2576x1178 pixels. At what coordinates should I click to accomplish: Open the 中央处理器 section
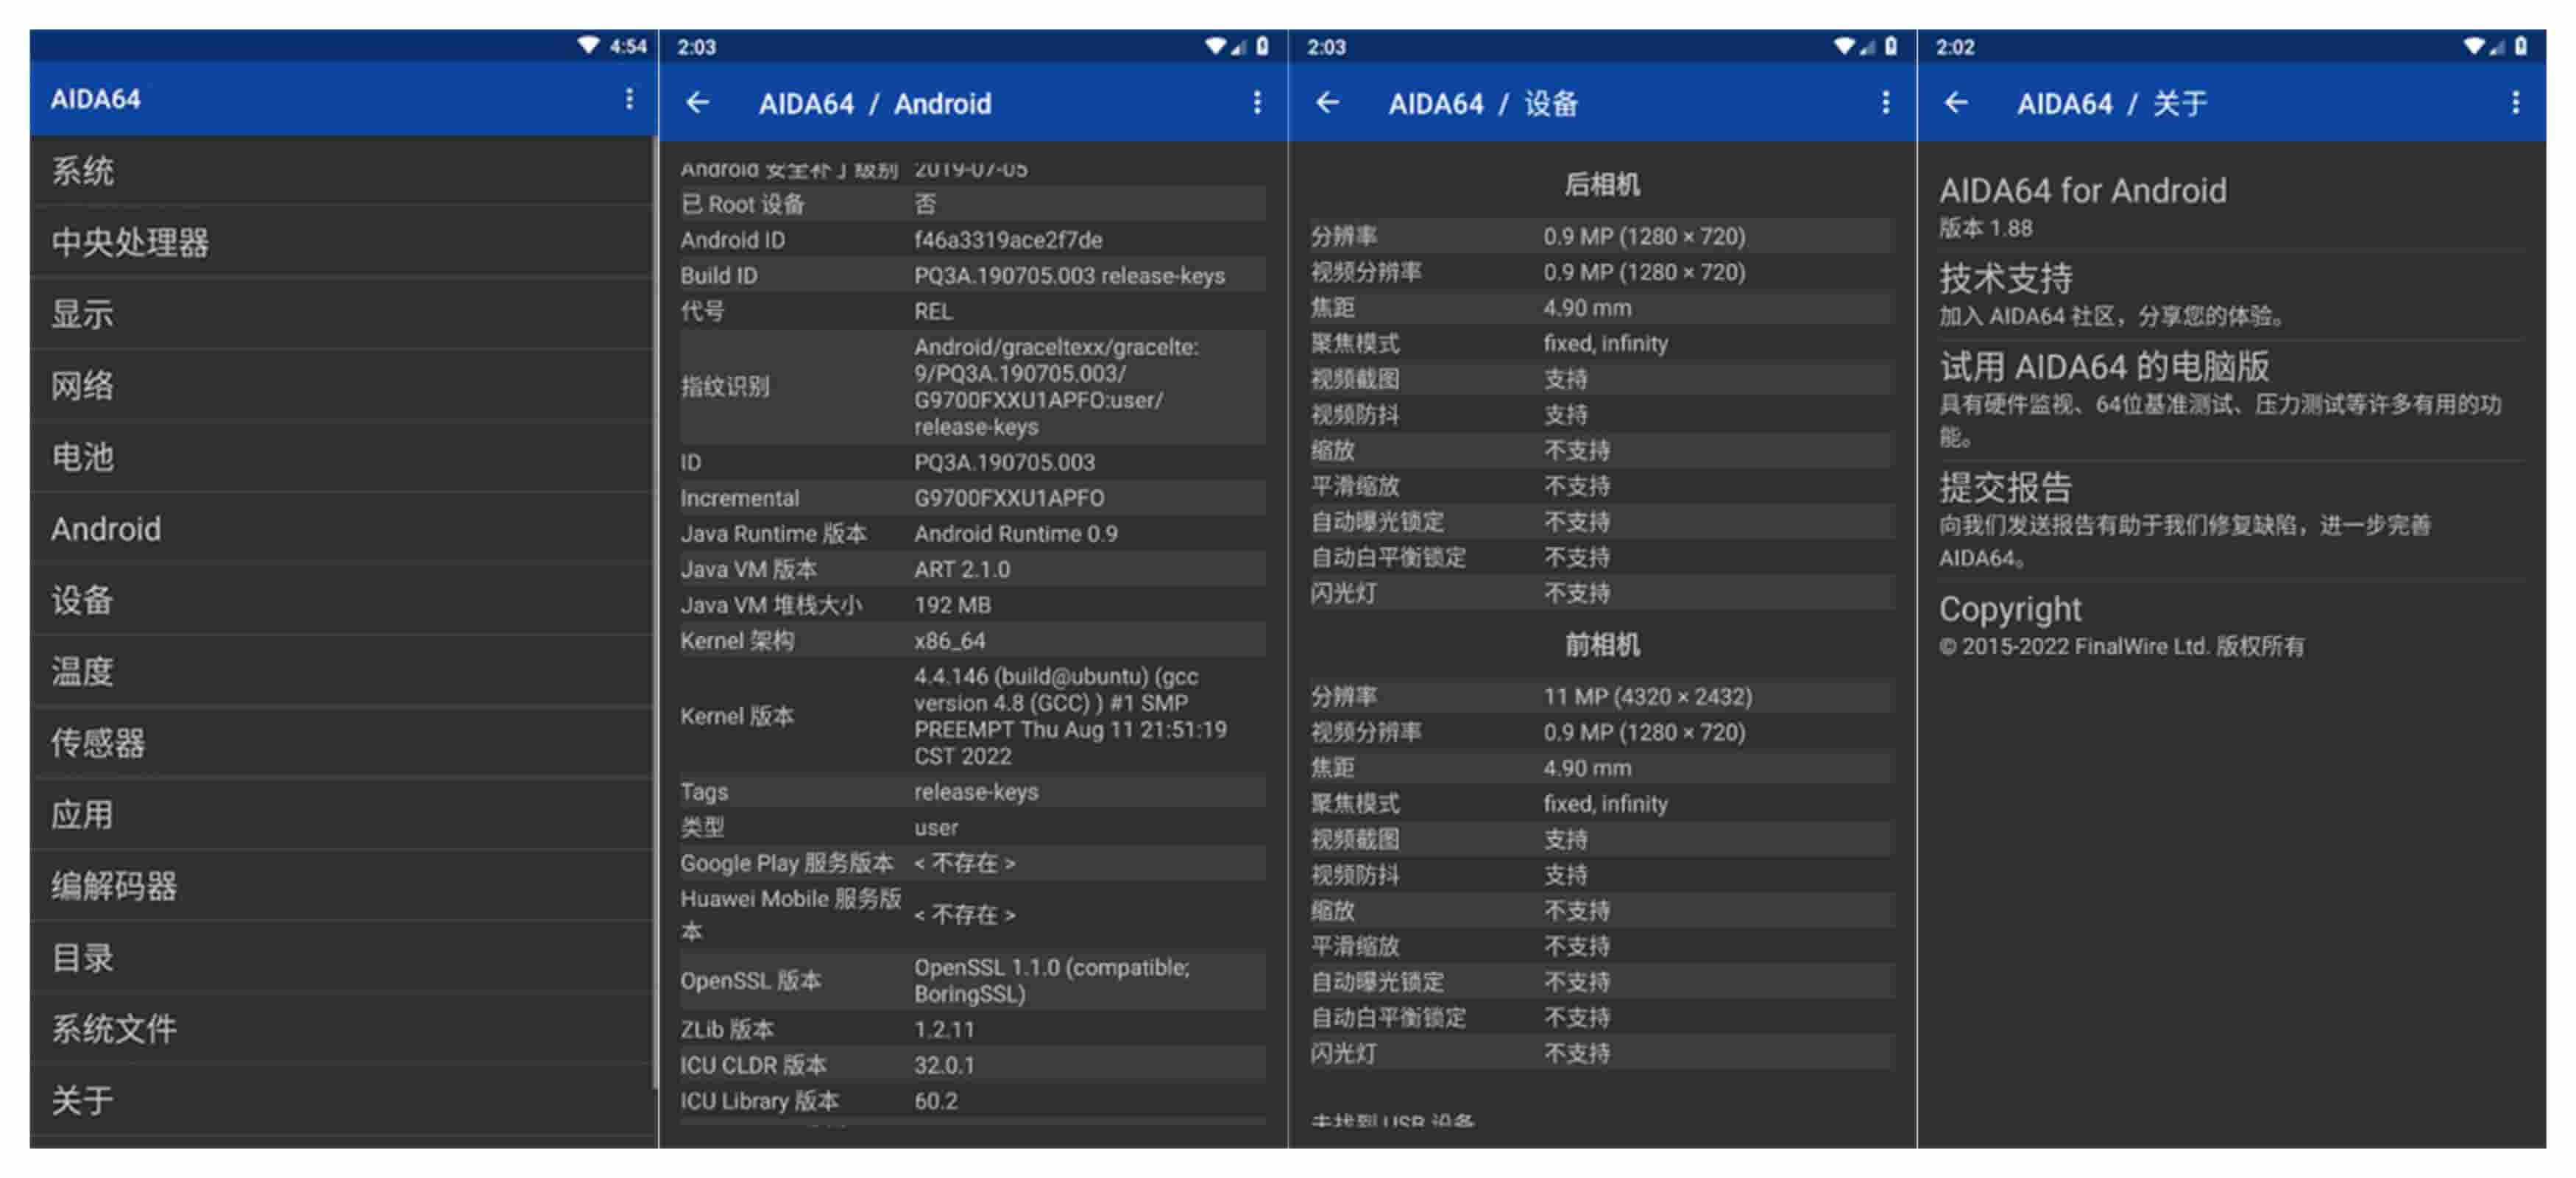pyautogui.click(x=130, y=242)
